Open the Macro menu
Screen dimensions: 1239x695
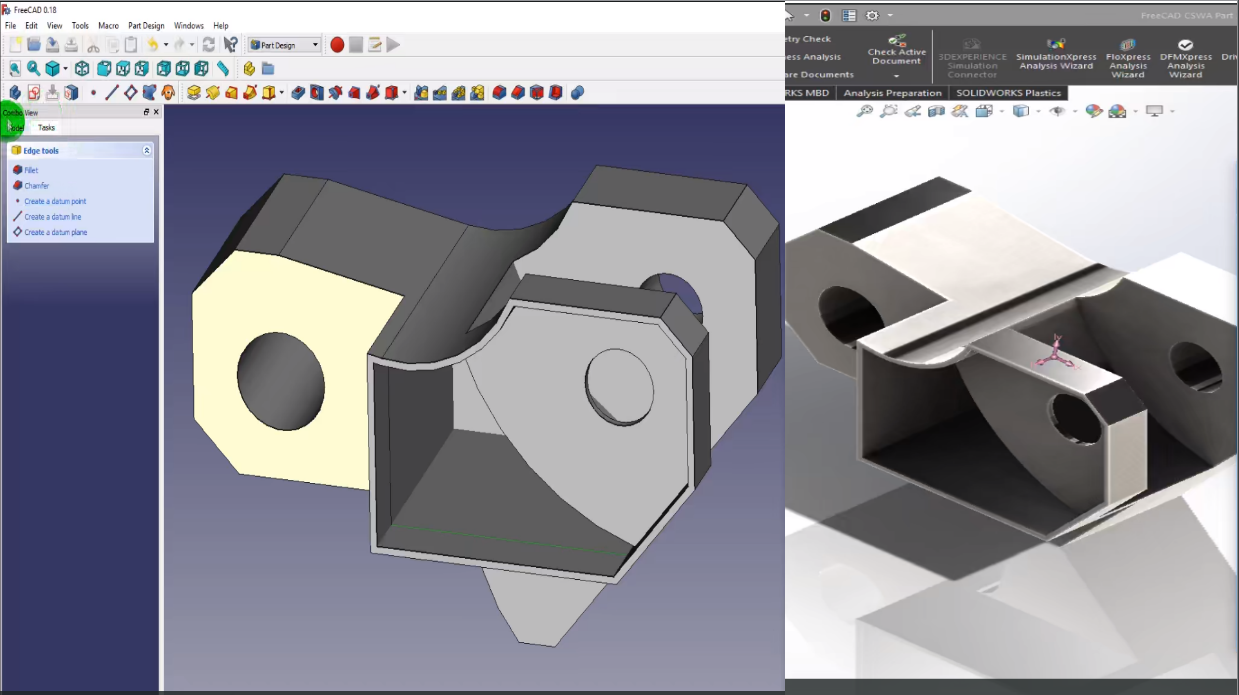(108, 26)
